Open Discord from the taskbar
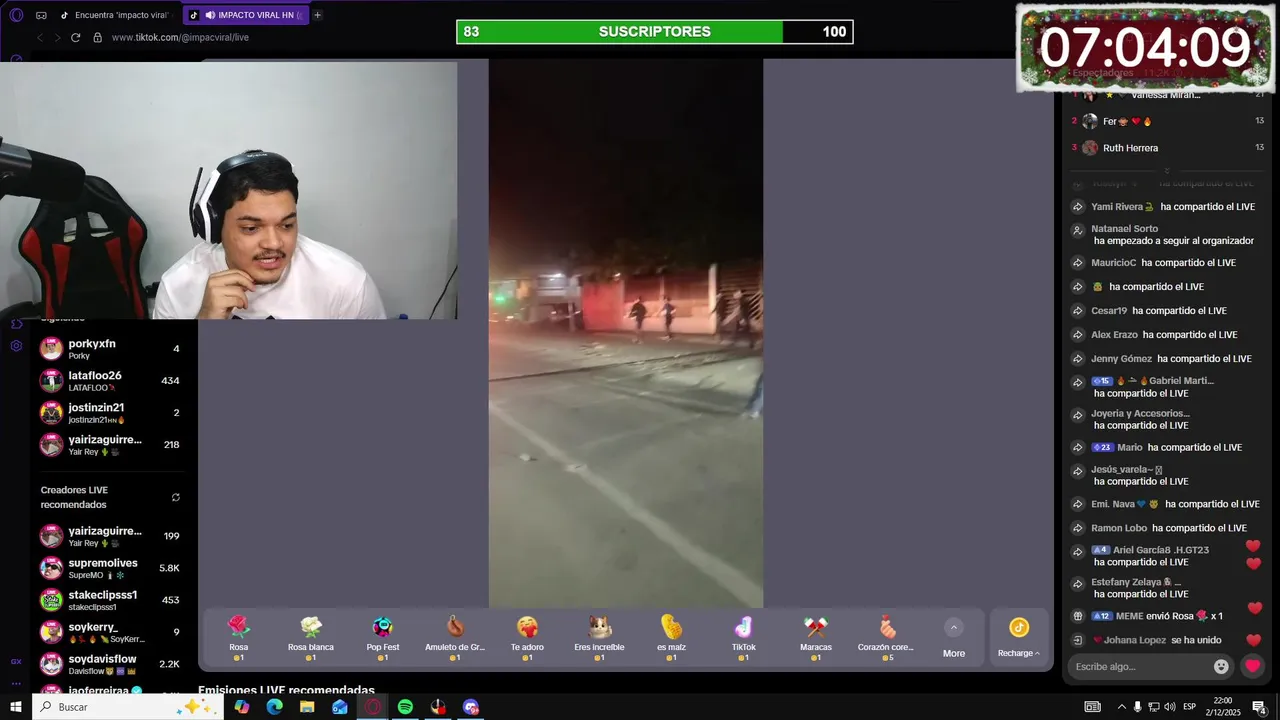 click(x=471, y=707)
